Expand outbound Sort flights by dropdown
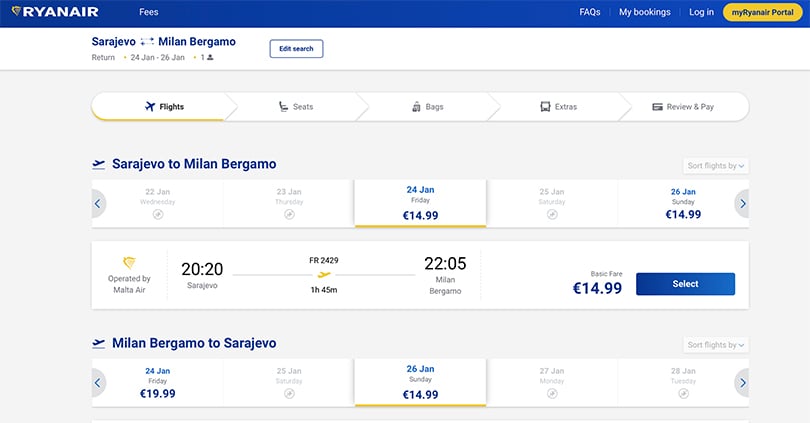This screenshot has width=810, height=423. (715, 166)
